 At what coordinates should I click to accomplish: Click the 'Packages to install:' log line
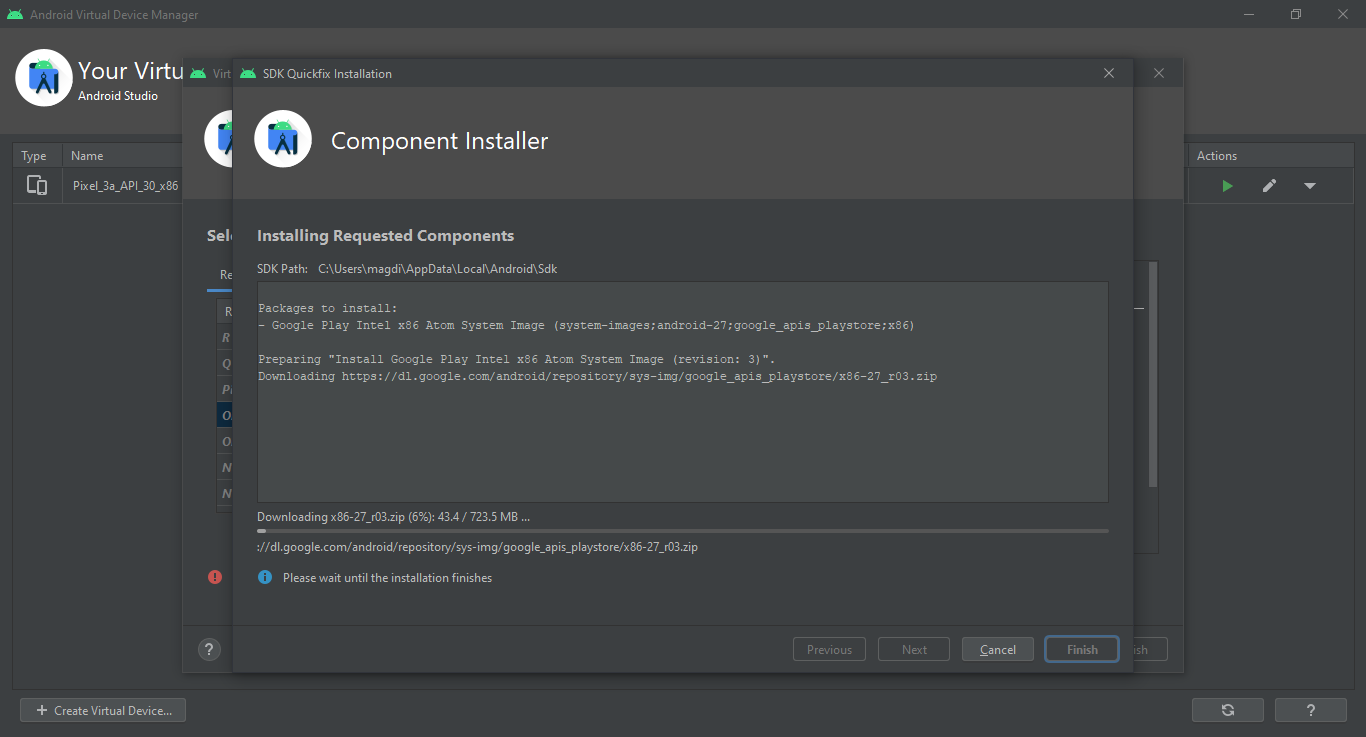pos(328,308)
